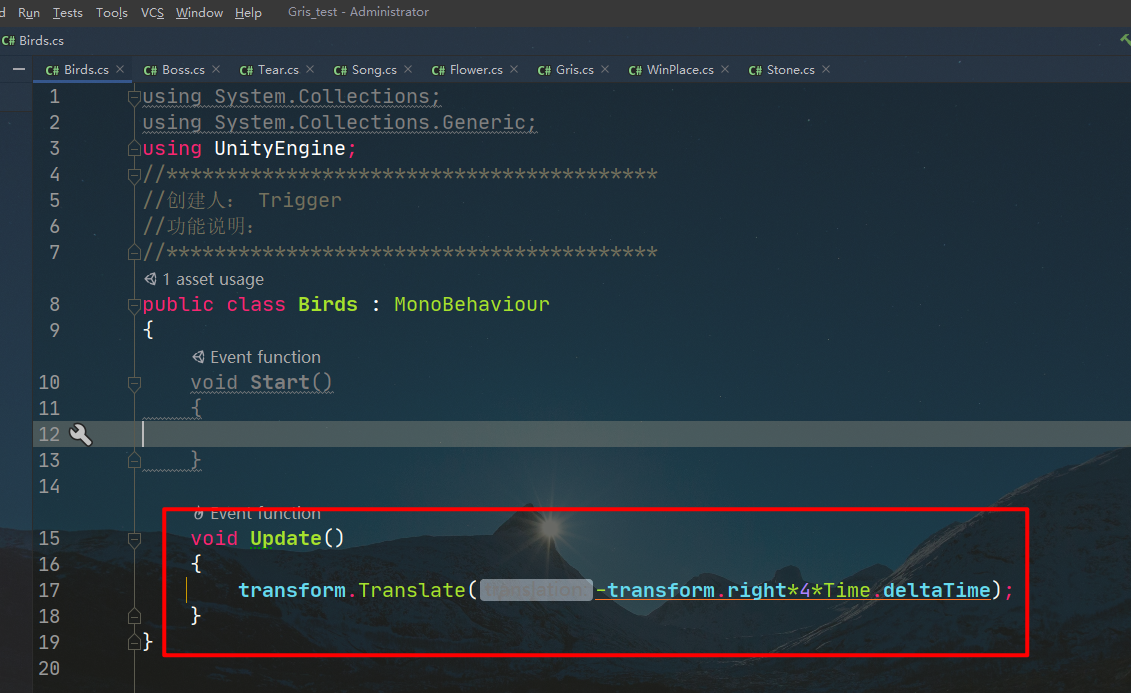Click 'deltaTime' on line 17
Image resolution: width=1131 pixels, height=693 pixels.
pyautogui.click(x=936, y=590)
